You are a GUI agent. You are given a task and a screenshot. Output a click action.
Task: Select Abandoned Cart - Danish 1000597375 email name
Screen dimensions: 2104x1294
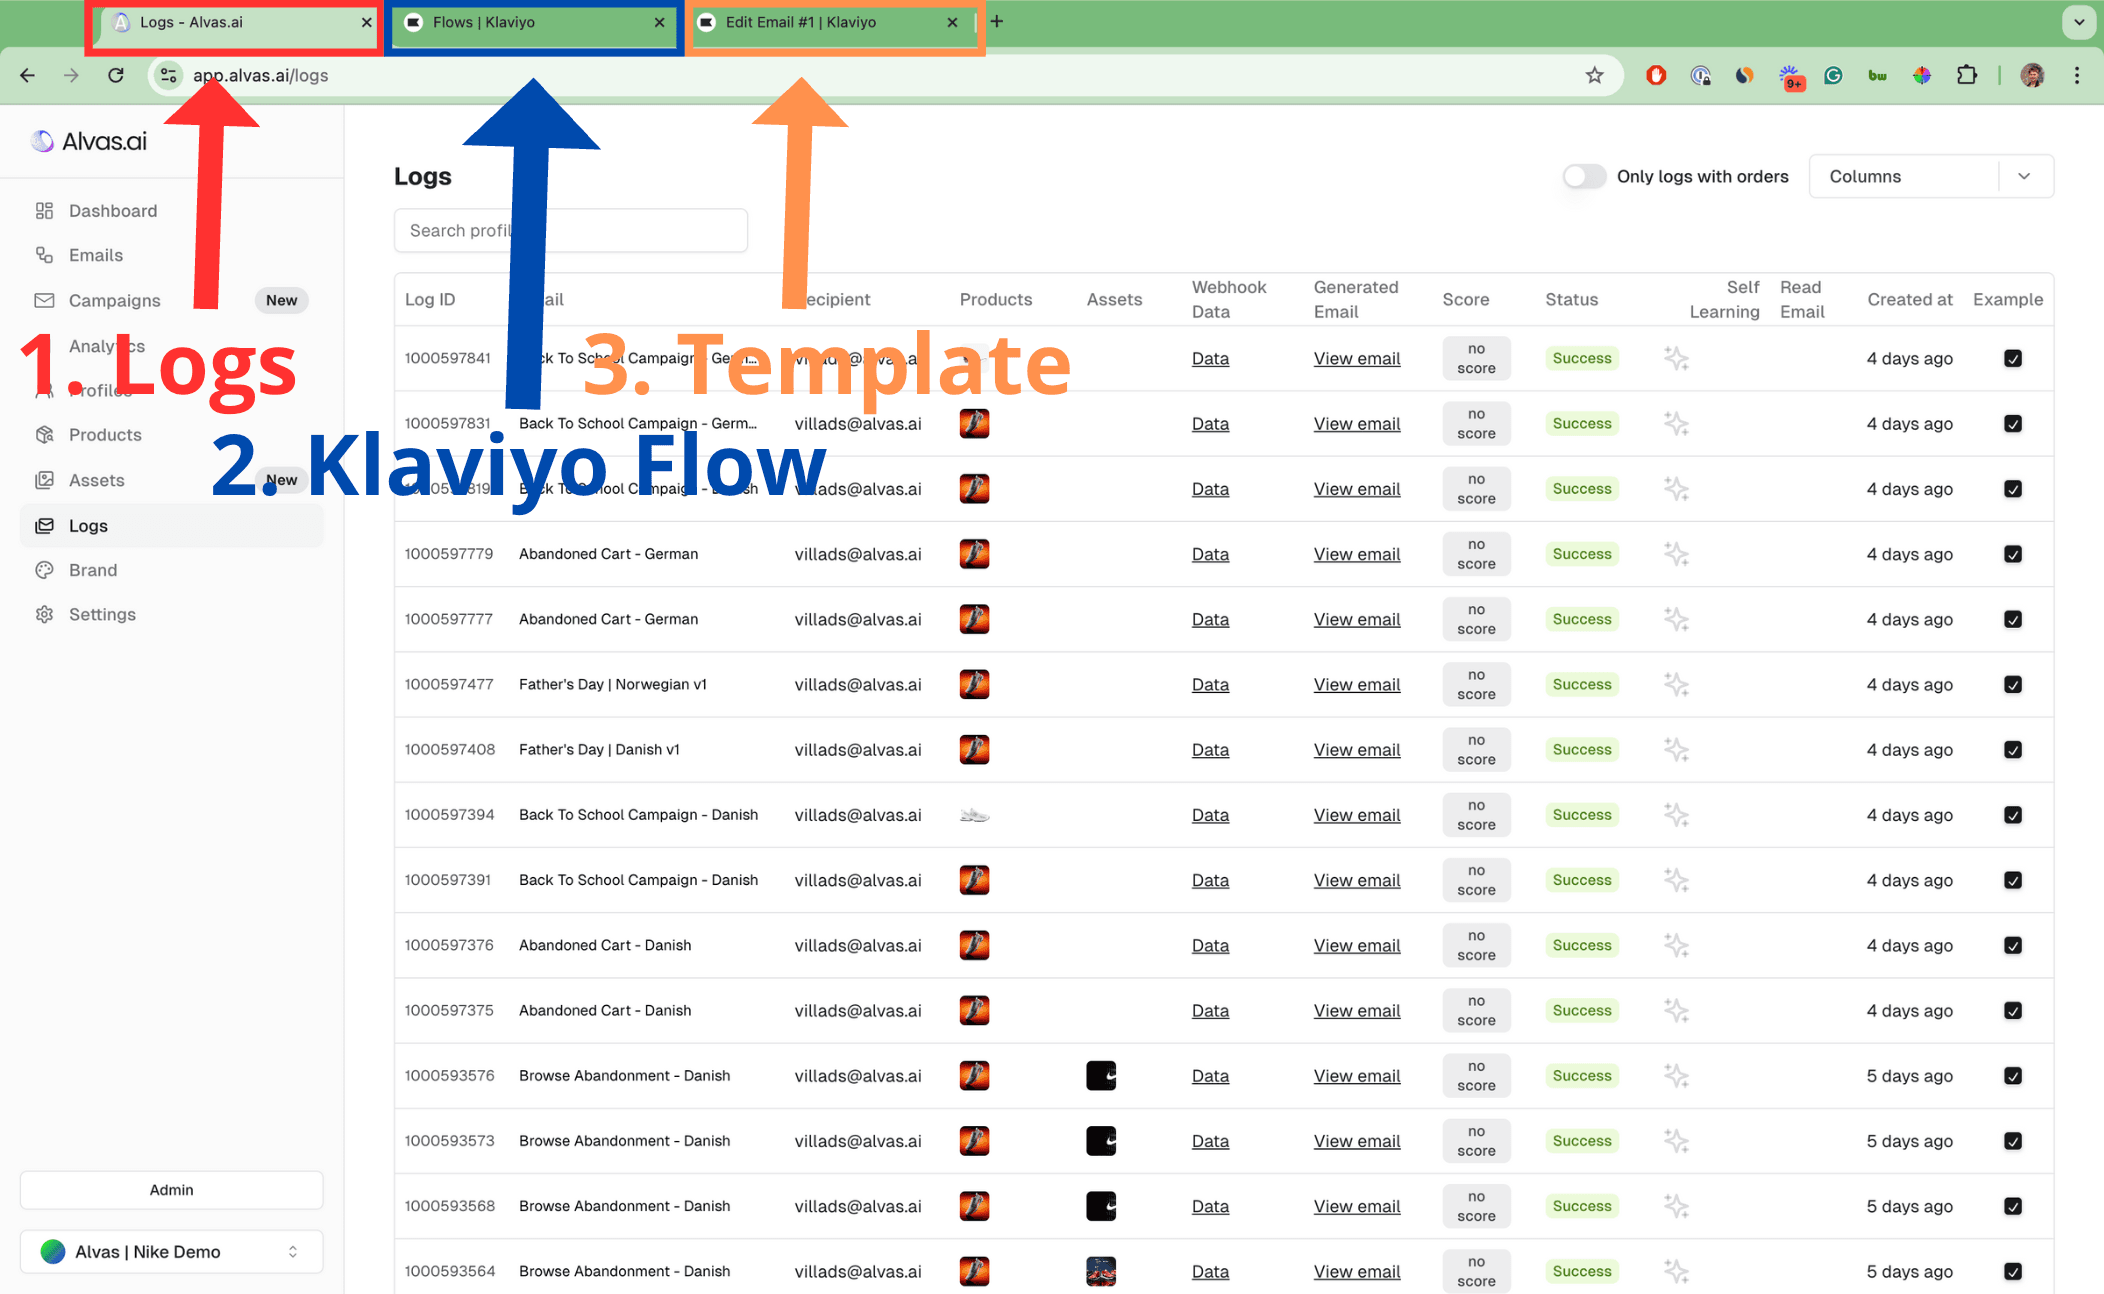[605, 1010]
